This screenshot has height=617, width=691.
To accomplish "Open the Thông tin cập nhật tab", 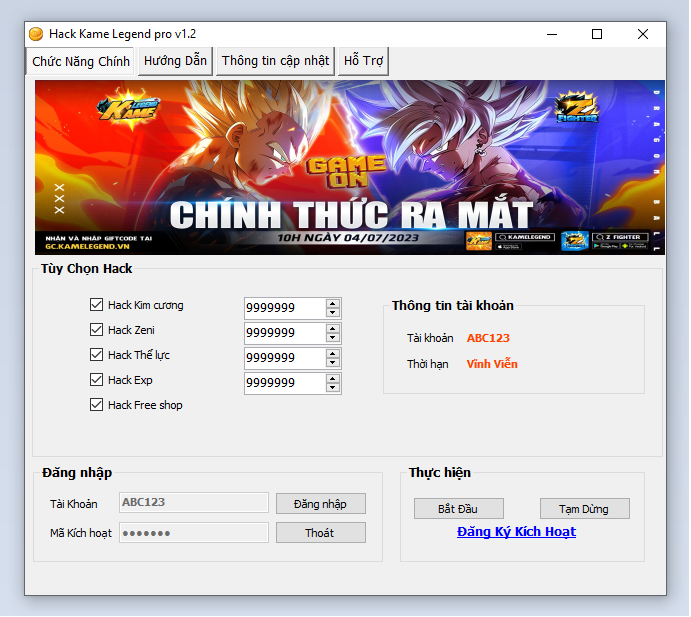I will tap(275, 61).
